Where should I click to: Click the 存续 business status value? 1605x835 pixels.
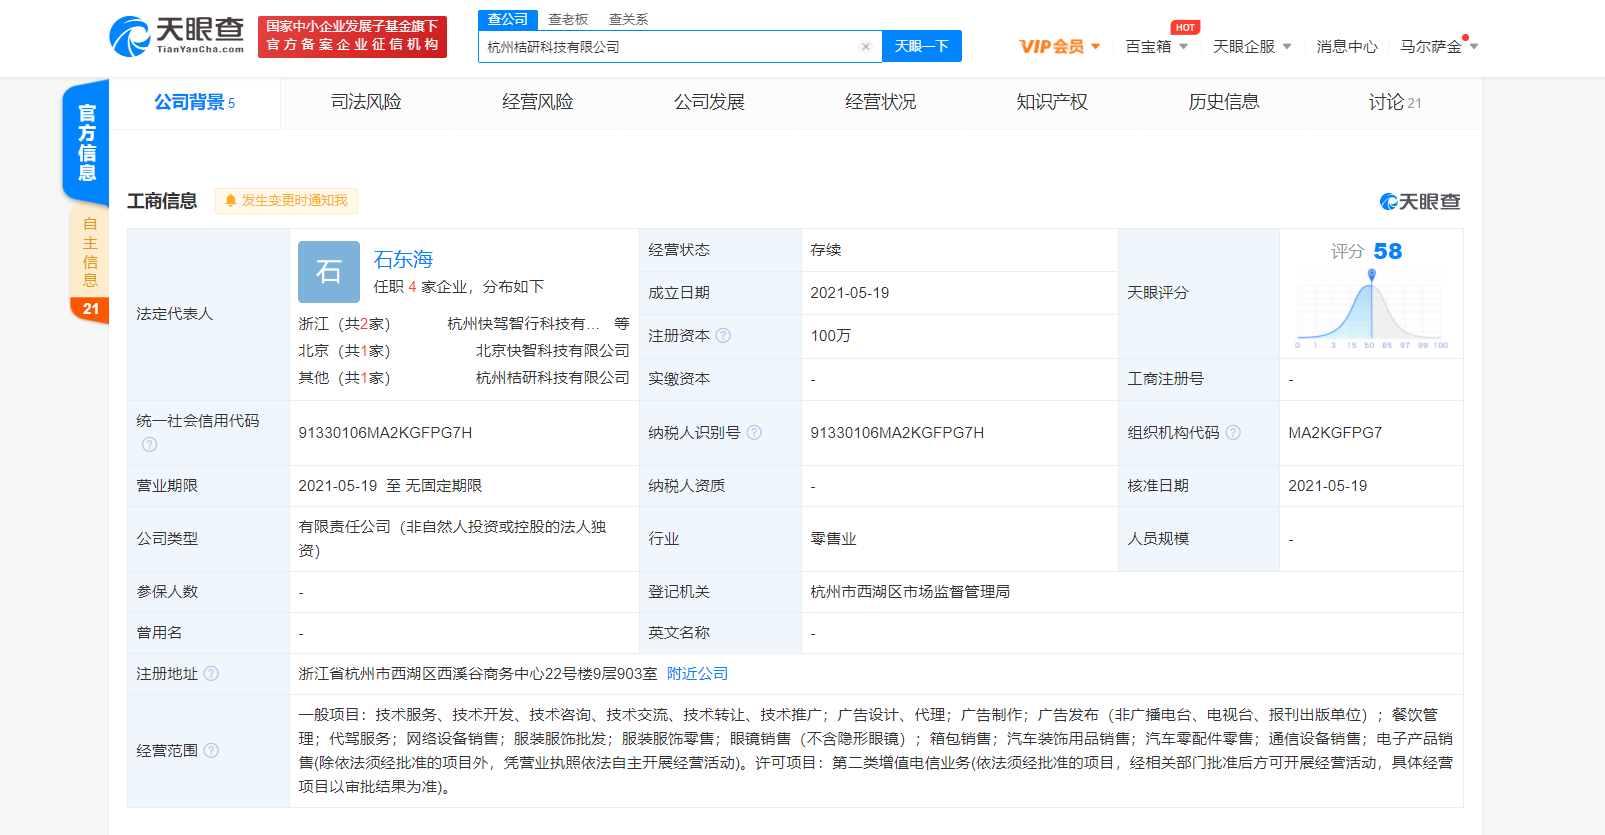[826, 250]
